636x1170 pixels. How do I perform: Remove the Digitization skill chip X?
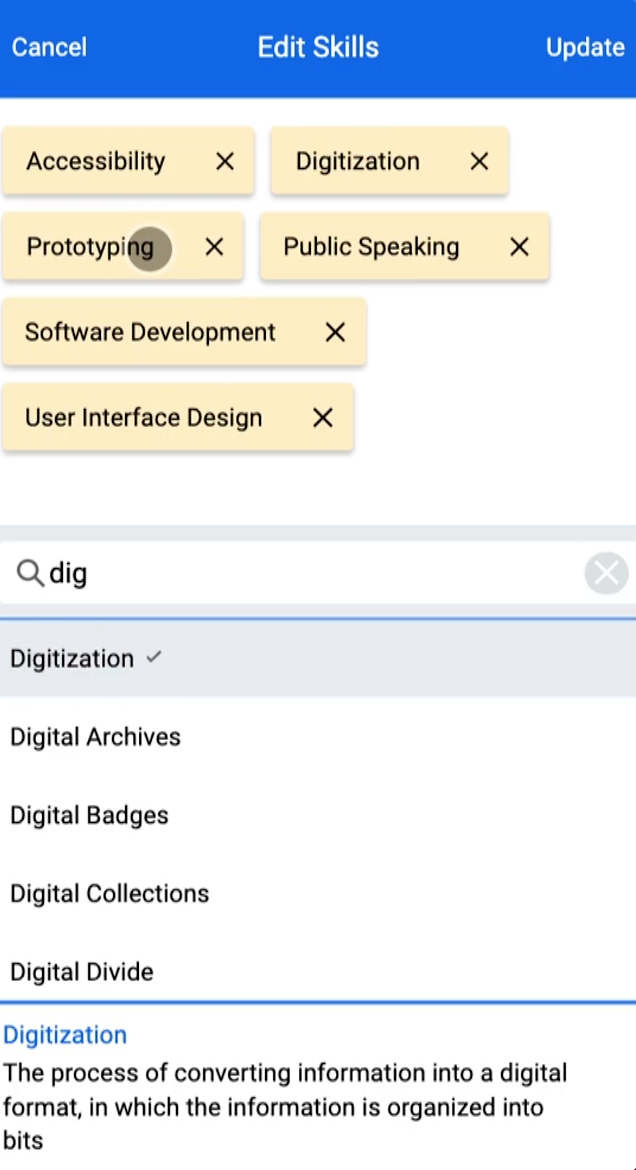[x=479, y=161]
